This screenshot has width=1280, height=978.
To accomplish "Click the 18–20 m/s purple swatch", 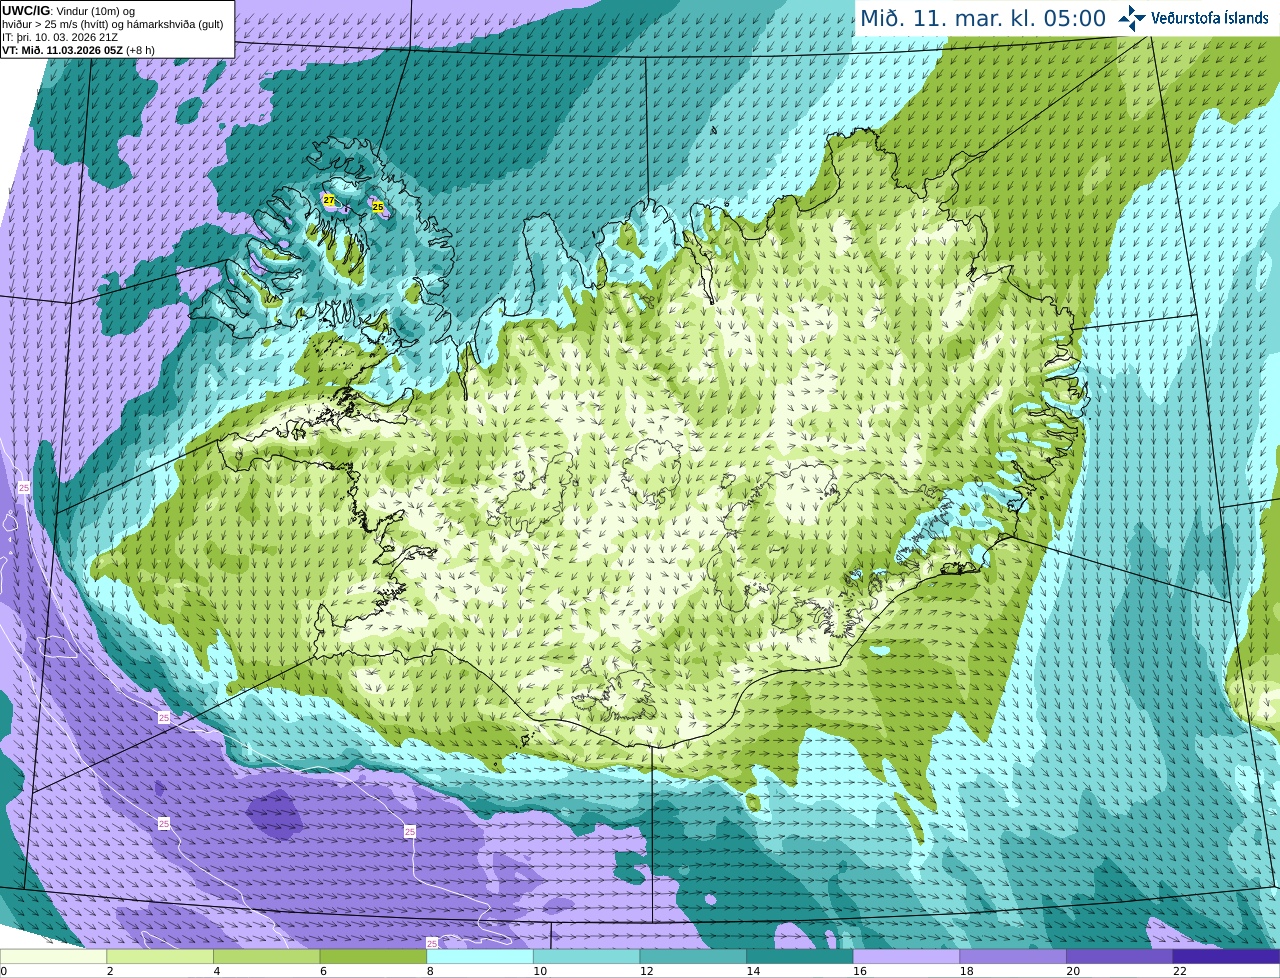I will 1013,957.
